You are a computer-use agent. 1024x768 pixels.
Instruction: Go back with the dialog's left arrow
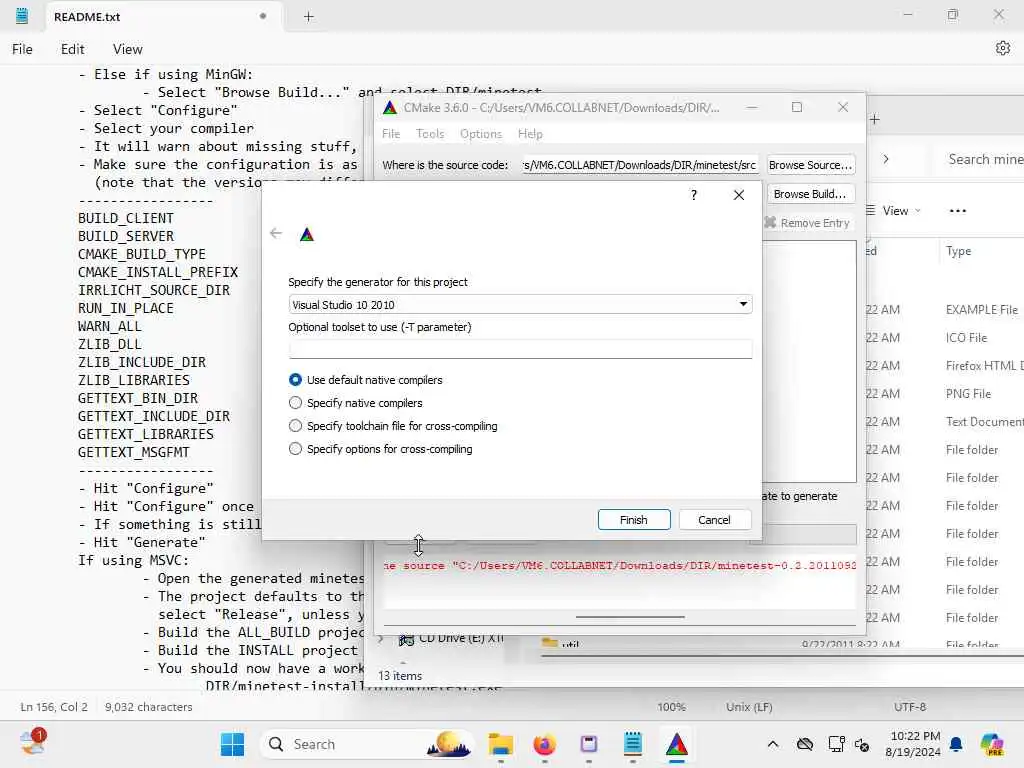point(276,233)
